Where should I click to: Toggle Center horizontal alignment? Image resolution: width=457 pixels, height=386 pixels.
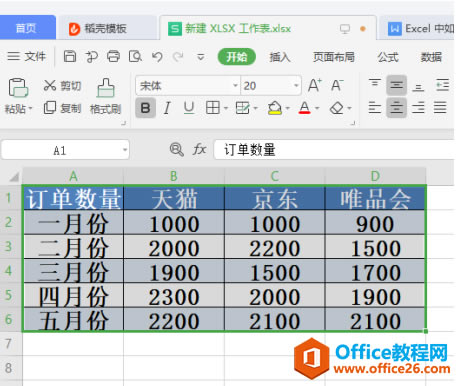pos(396,108)
